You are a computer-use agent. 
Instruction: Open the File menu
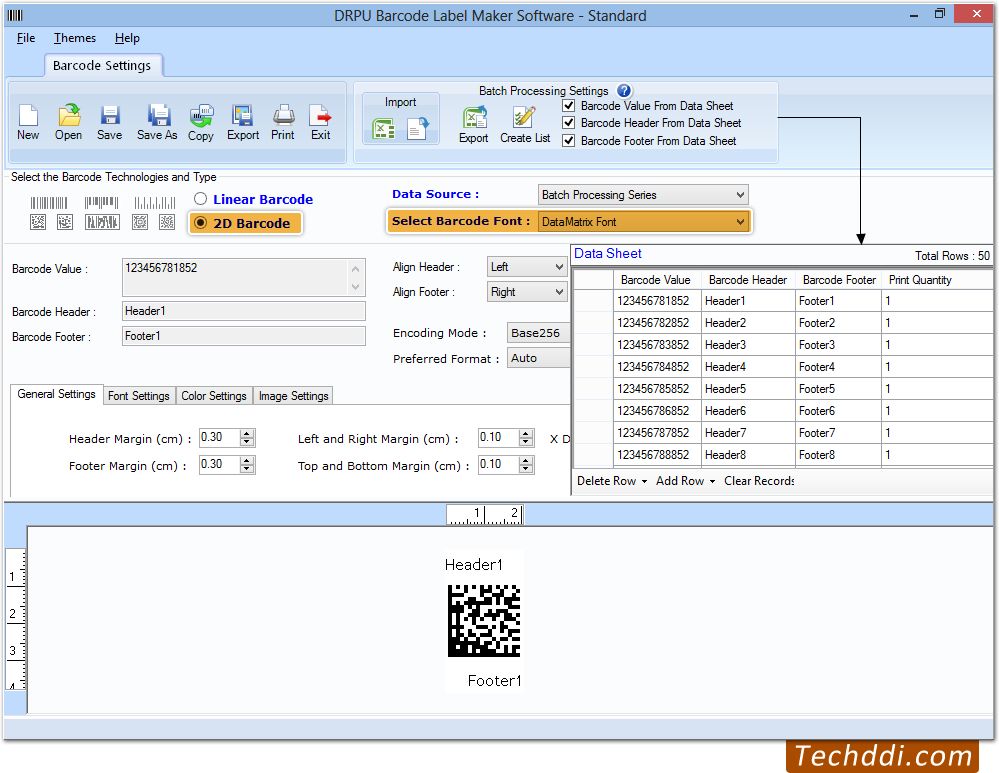26,38
